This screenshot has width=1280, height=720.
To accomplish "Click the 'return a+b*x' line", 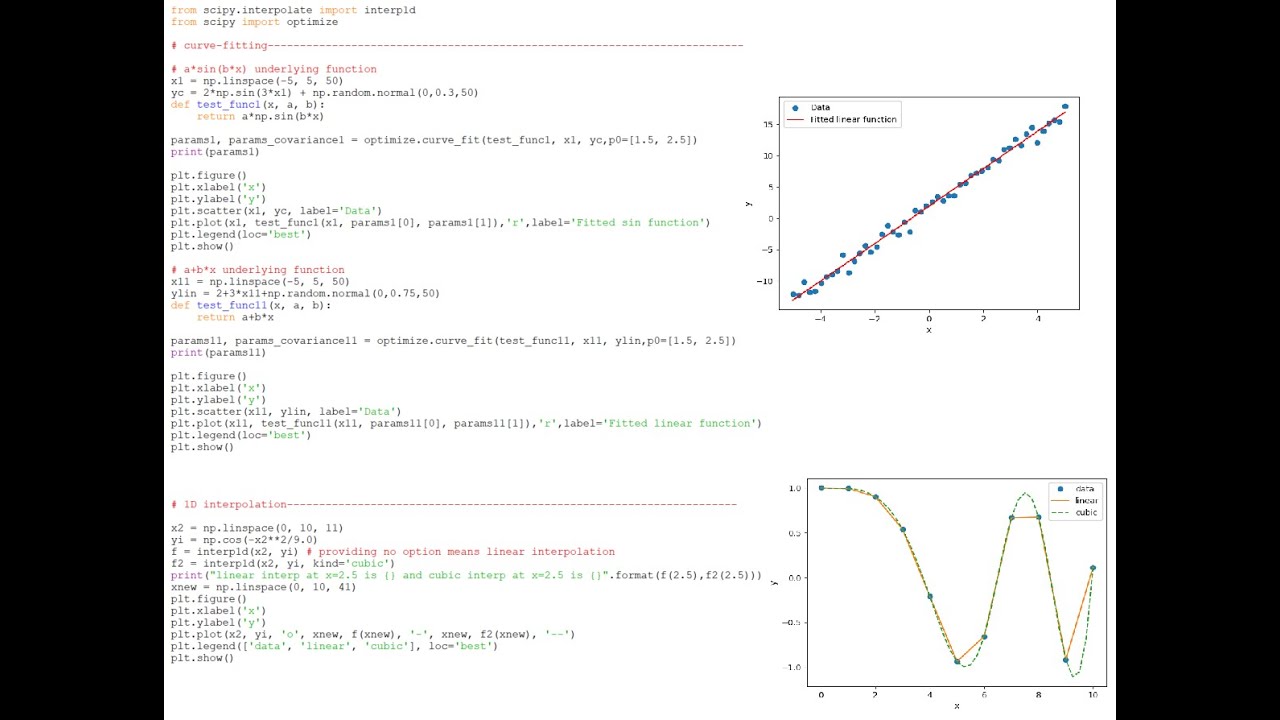I will [x=235, y=317].
